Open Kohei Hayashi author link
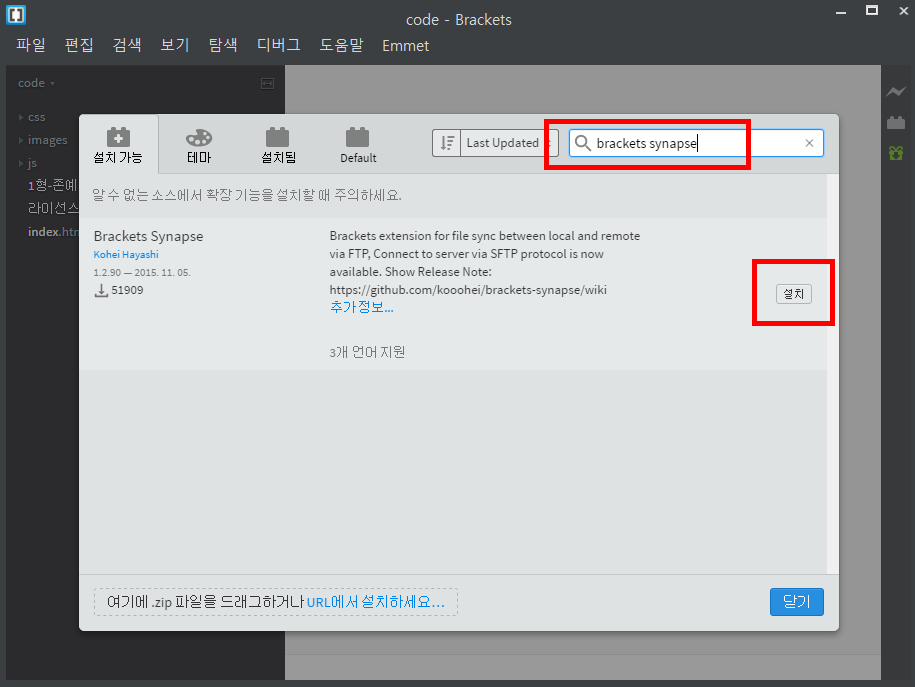The width and height of the screenshot is (915, 687). click(x=126, y=254)
